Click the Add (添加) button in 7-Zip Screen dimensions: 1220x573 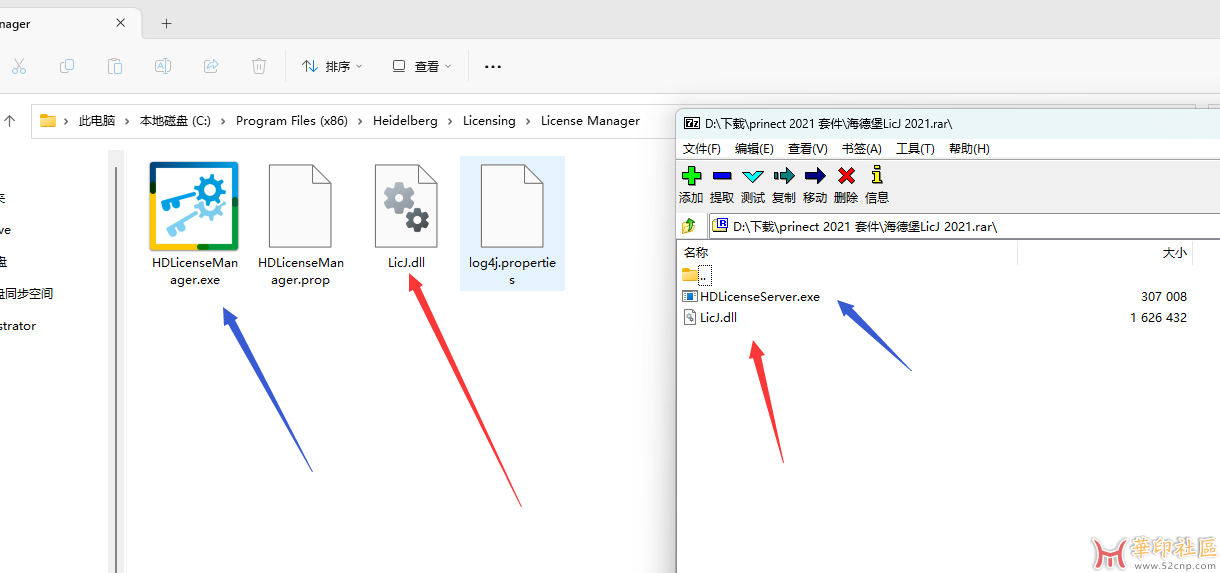pos(690,184)
